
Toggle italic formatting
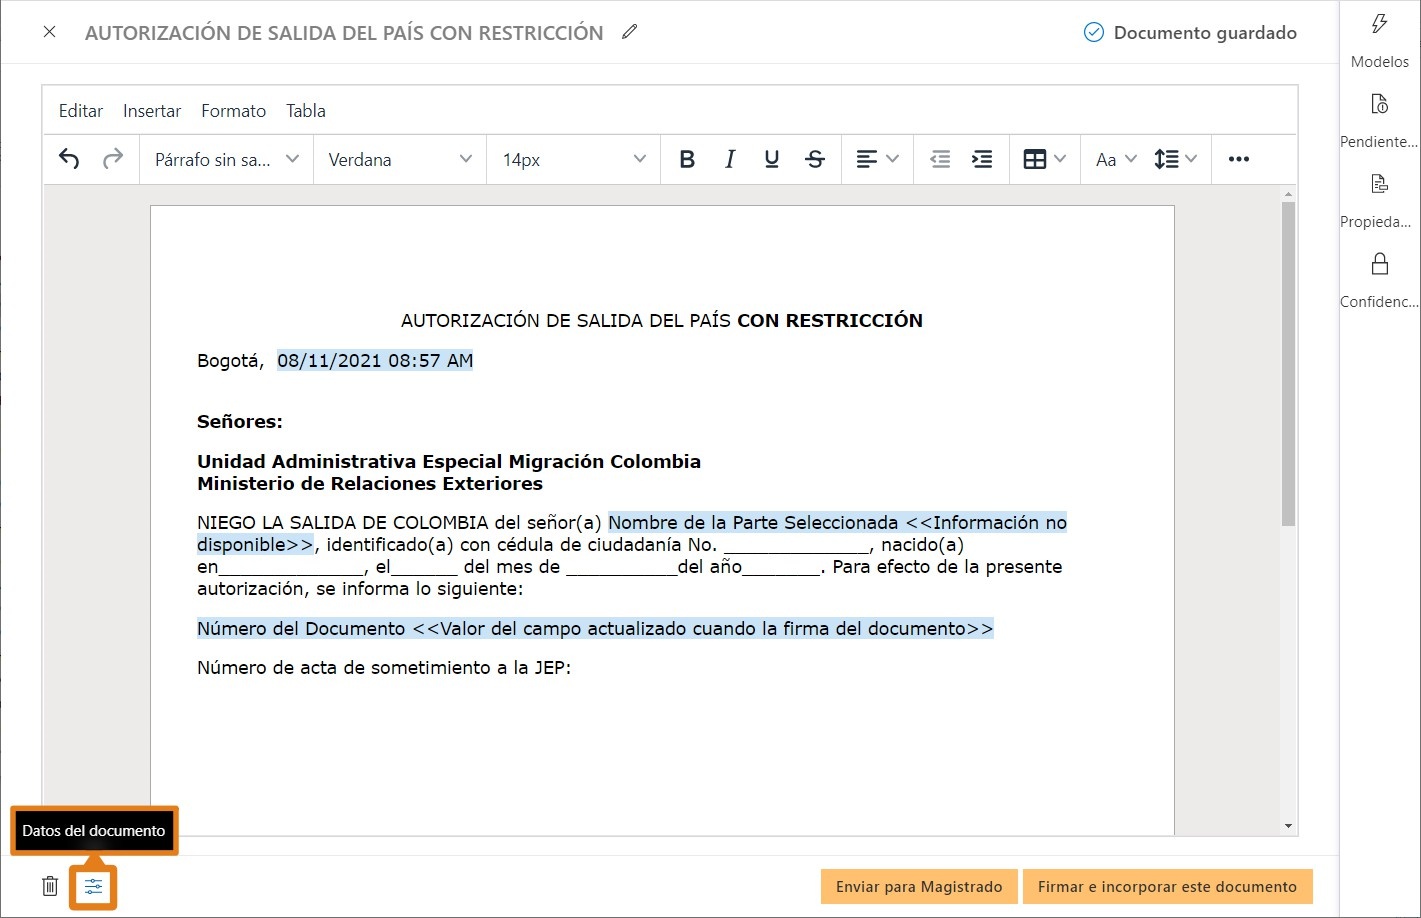(x=730, y=159)
